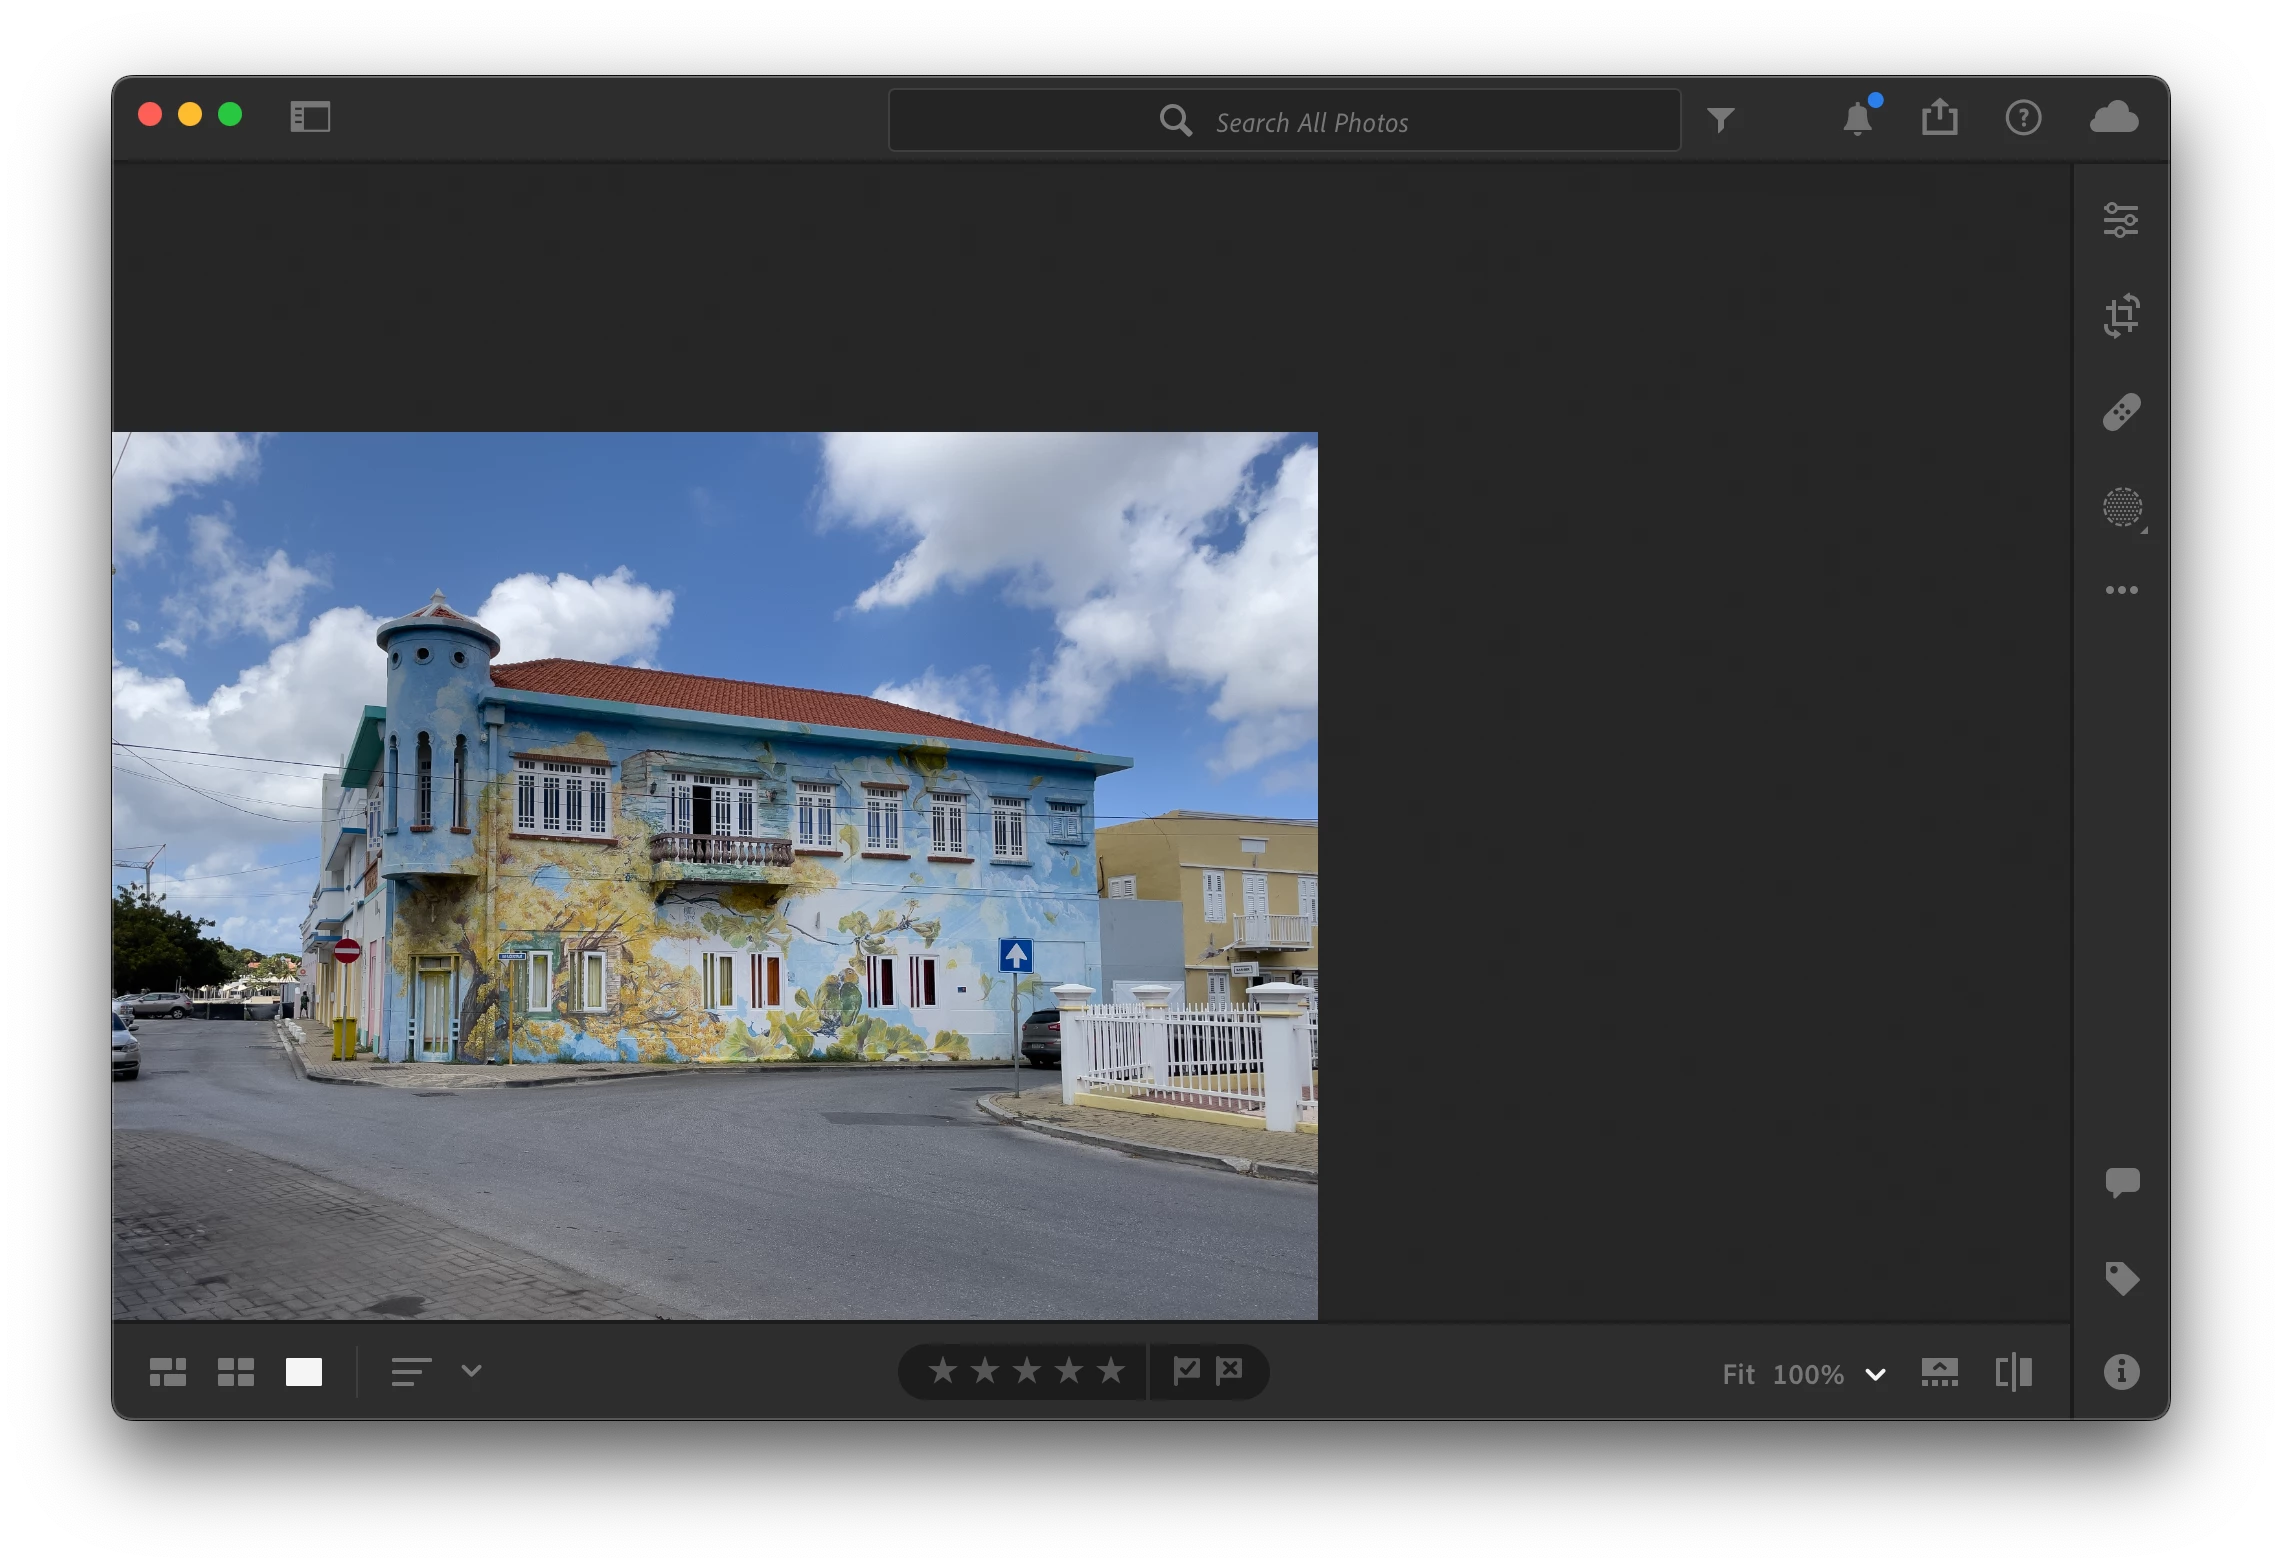
Task: Open the Comments panel
Action: [2121, 1182]
